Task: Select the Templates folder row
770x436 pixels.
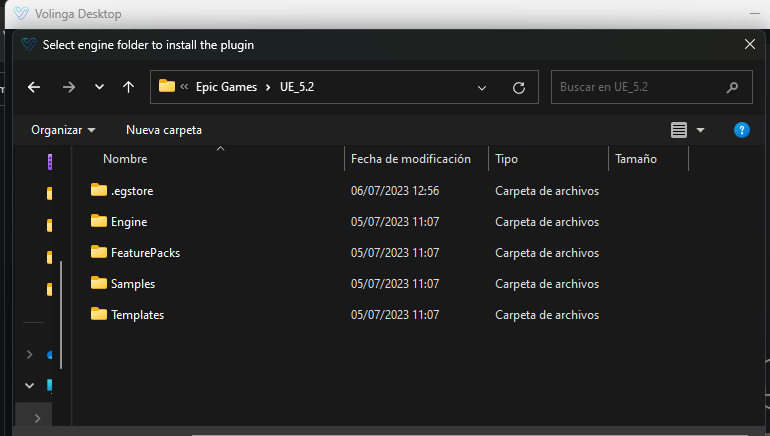Action: click(x=137, y=315)
